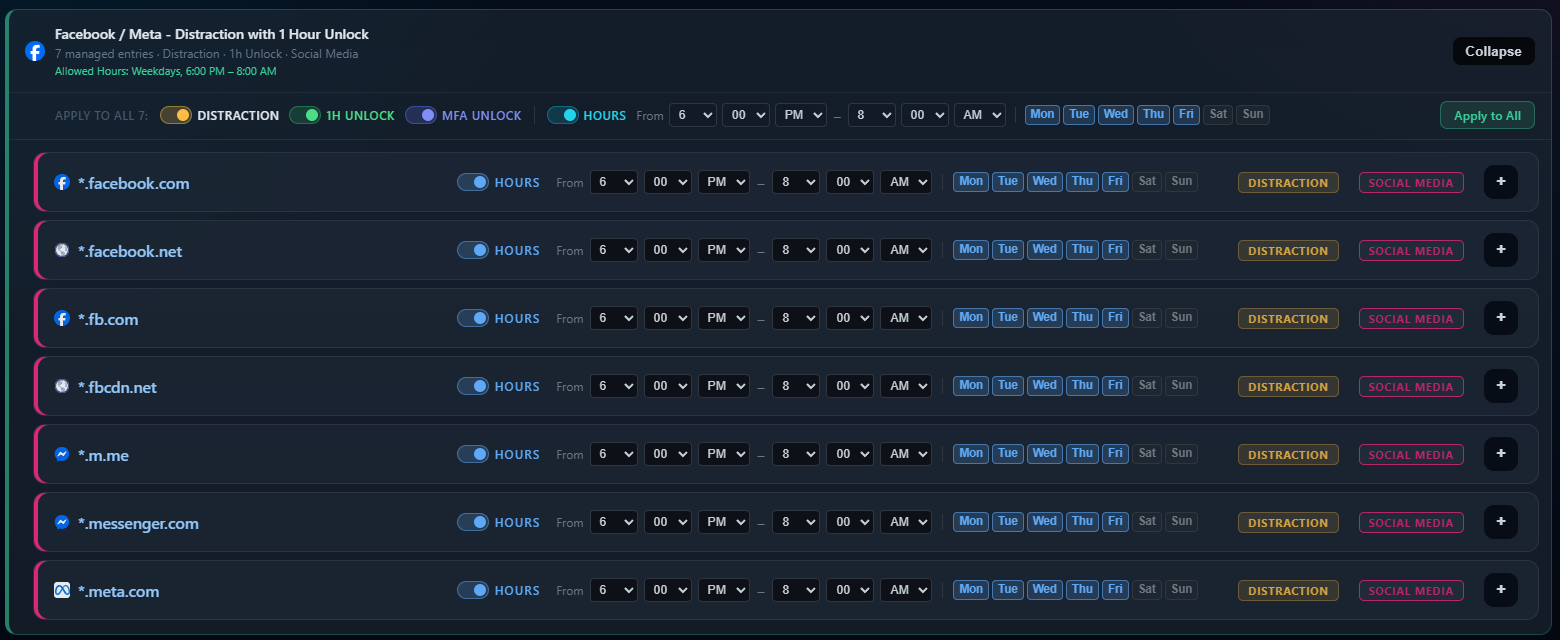Image resolution: width=1560 pixels, height=640 pixels.
Task: Click the Distraction tag on *.meta.com row
Action: [x=1288, y=591]
